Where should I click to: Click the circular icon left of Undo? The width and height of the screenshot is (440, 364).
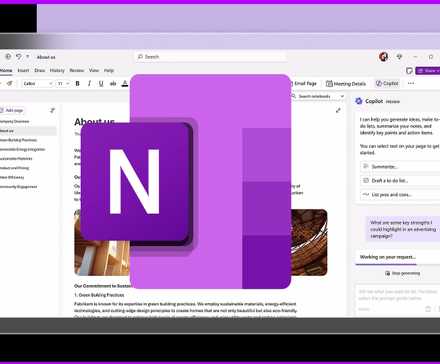pos(8,57)
